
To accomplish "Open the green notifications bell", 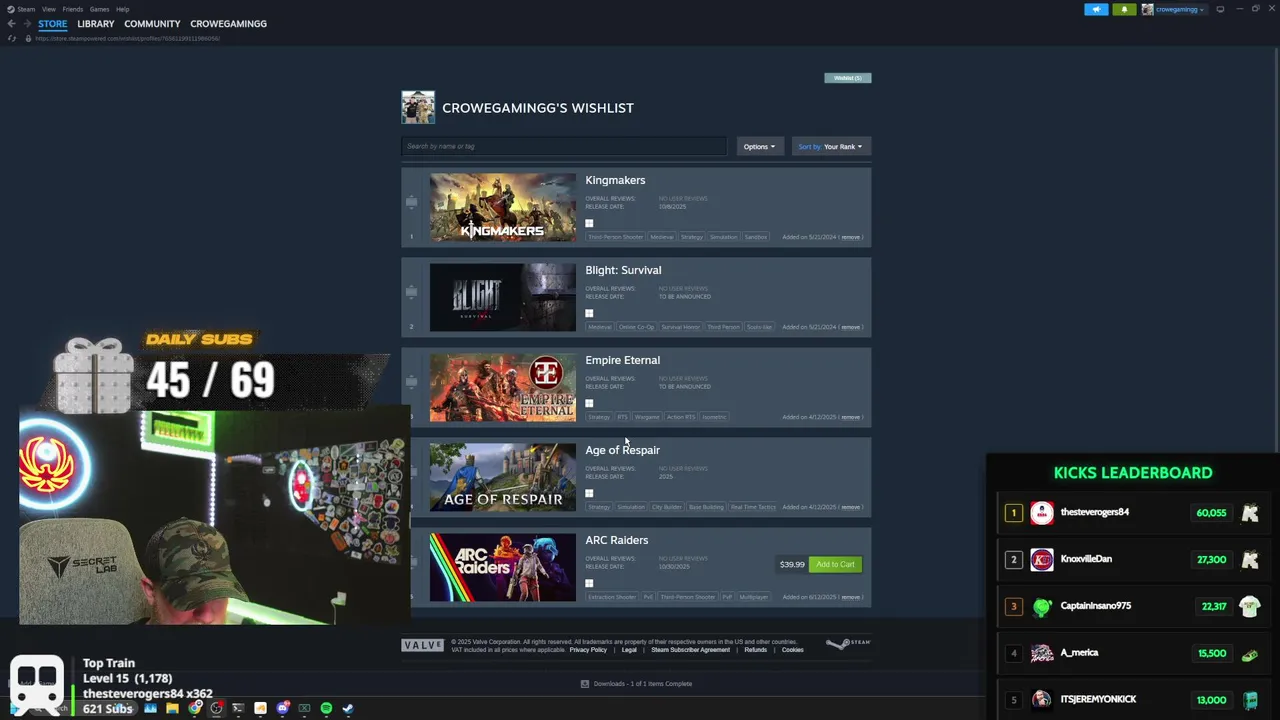I will pos(1124,9).
